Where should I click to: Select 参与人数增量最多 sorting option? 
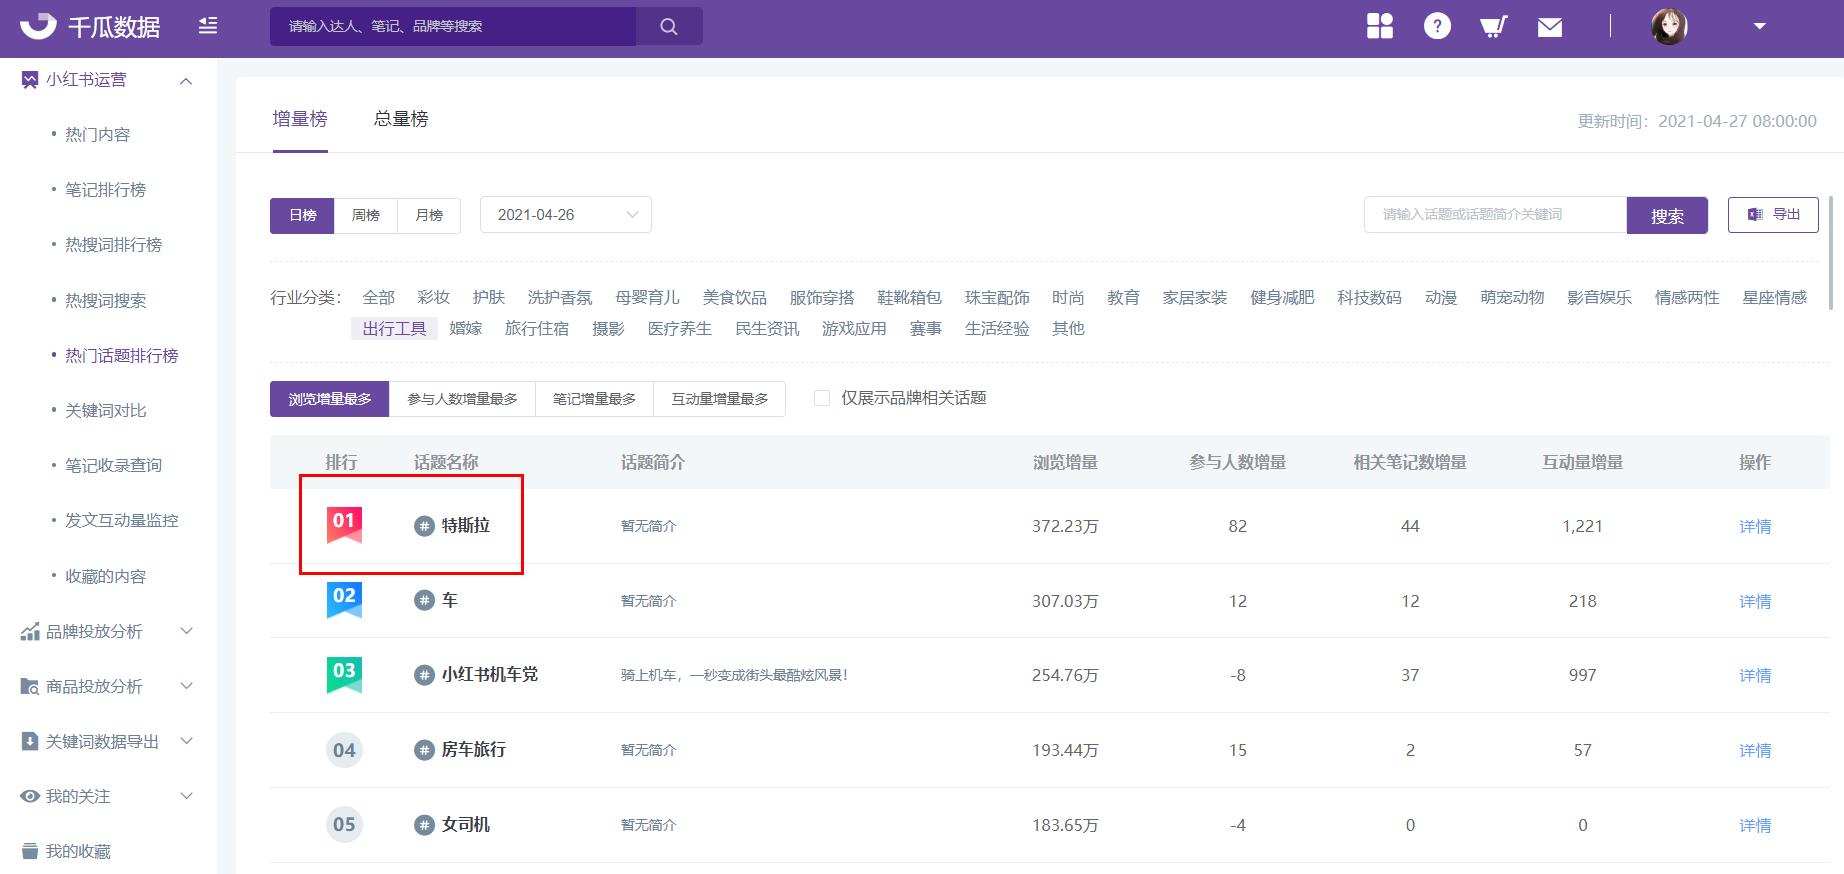[462, 399]
